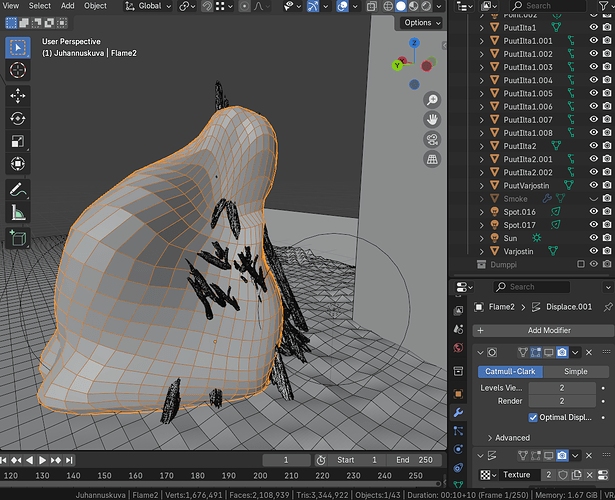
Task: Switch perspective/orthographic grid icon
Action: (432, 159)
